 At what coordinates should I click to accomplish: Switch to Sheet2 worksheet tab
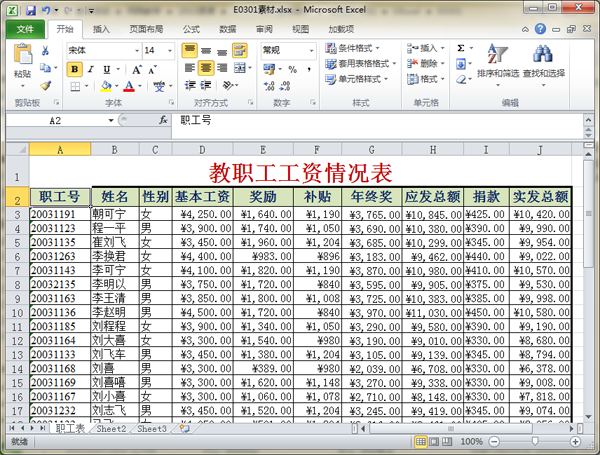[111, 429]
